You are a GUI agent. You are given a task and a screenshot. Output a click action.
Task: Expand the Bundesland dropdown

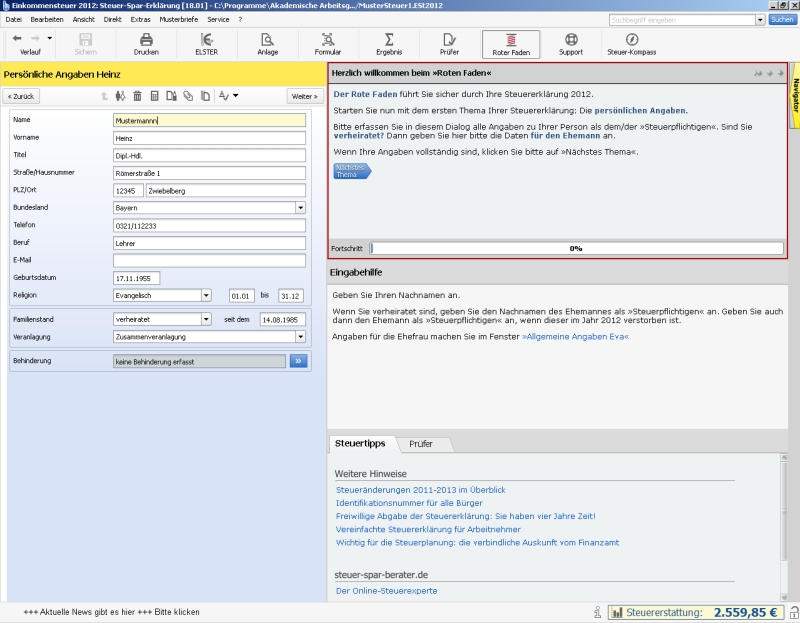301,208
